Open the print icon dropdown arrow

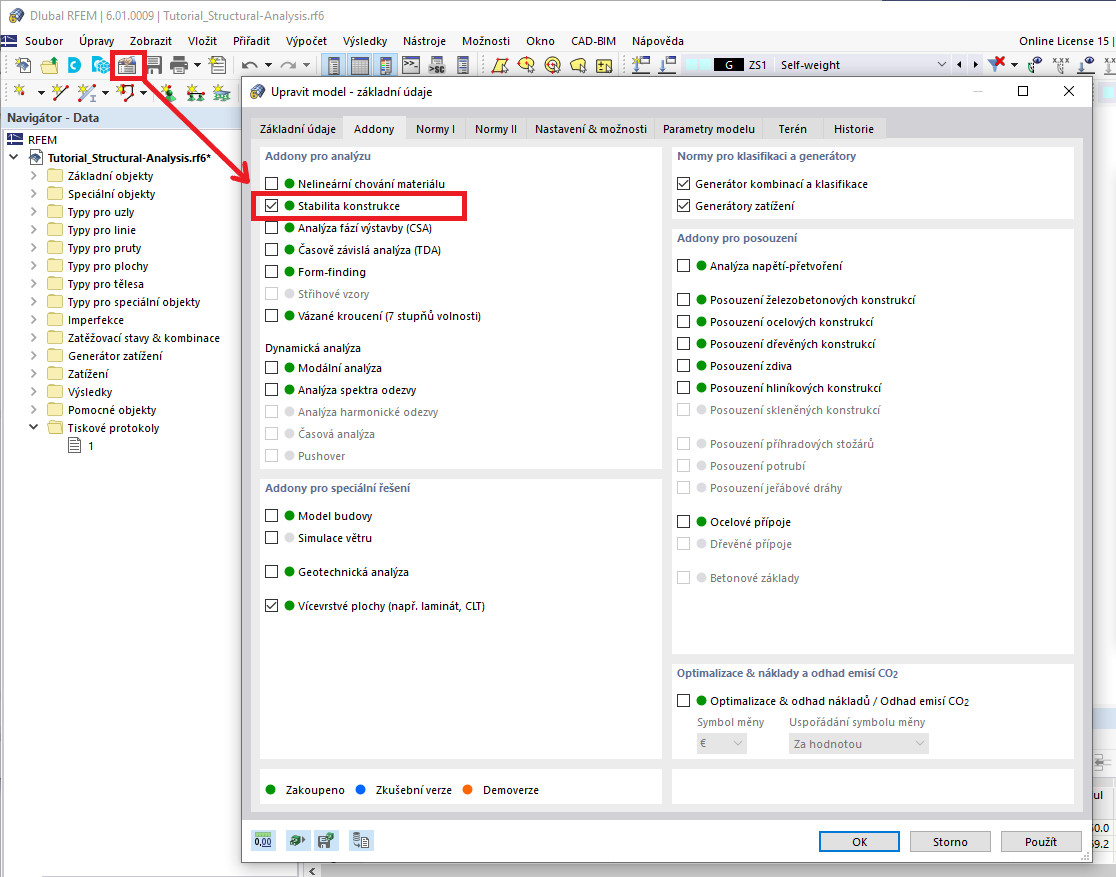(x=197, y=65)
